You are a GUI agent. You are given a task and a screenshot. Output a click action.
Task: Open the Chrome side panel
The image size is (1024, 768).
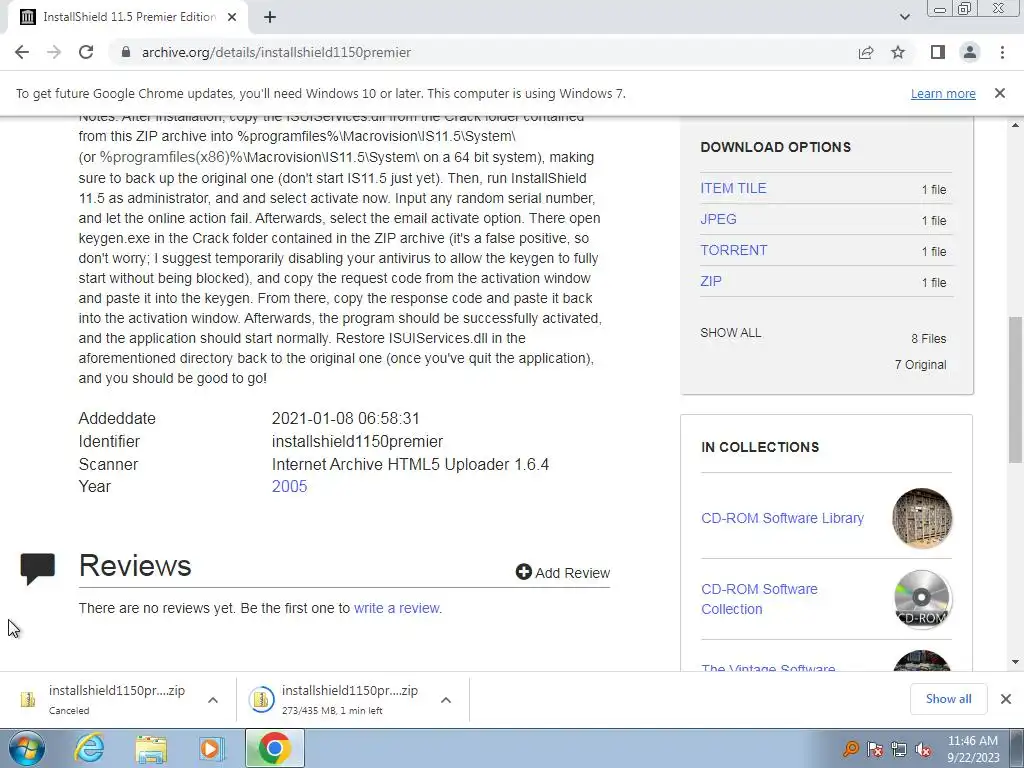click(x=938, y=52)
